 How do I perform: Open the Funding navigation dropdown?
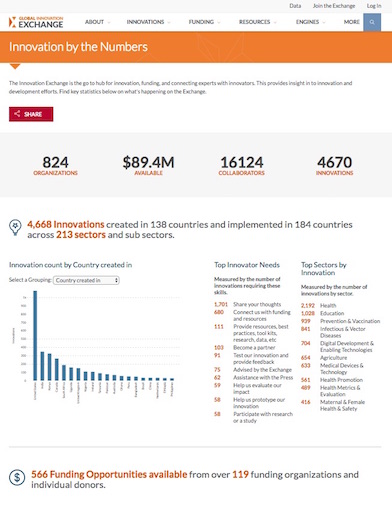(x=204, y=22)
